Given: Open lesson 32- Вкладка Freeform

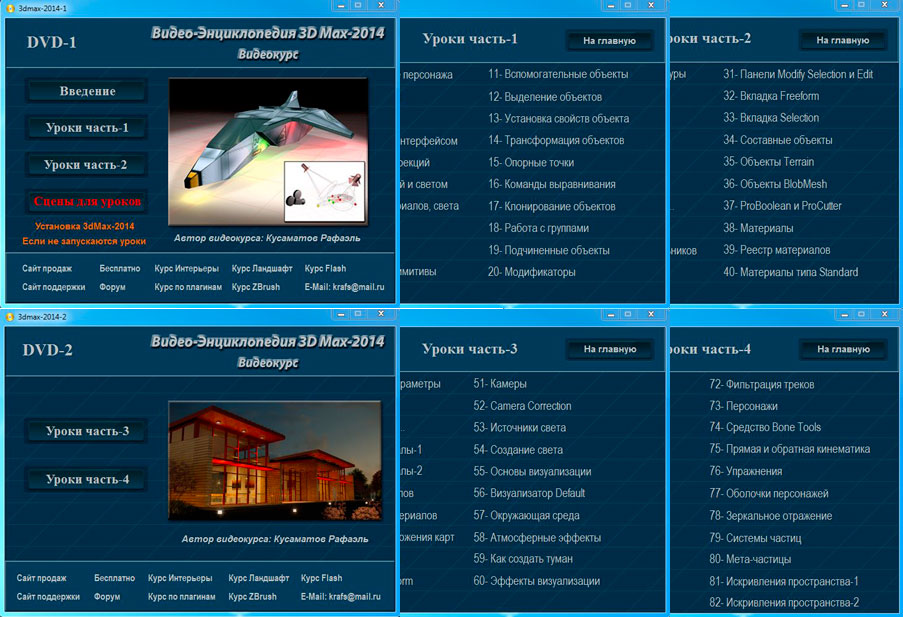Looking at the screenshot, I should [771, 96].
